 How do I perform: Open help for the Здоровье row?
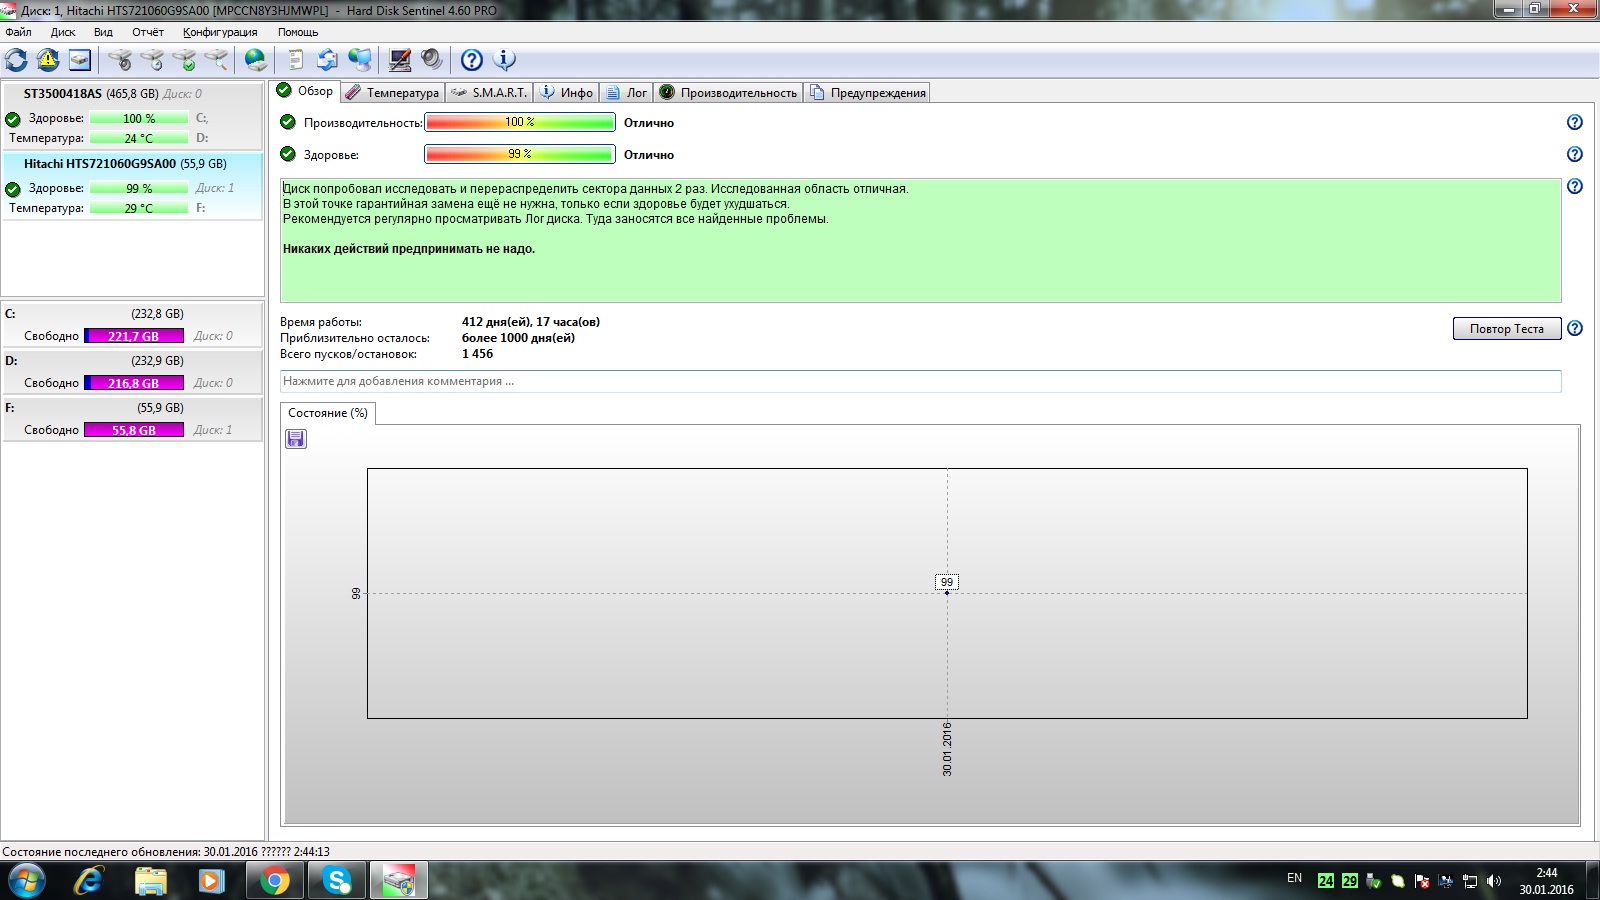[1575, 154]
